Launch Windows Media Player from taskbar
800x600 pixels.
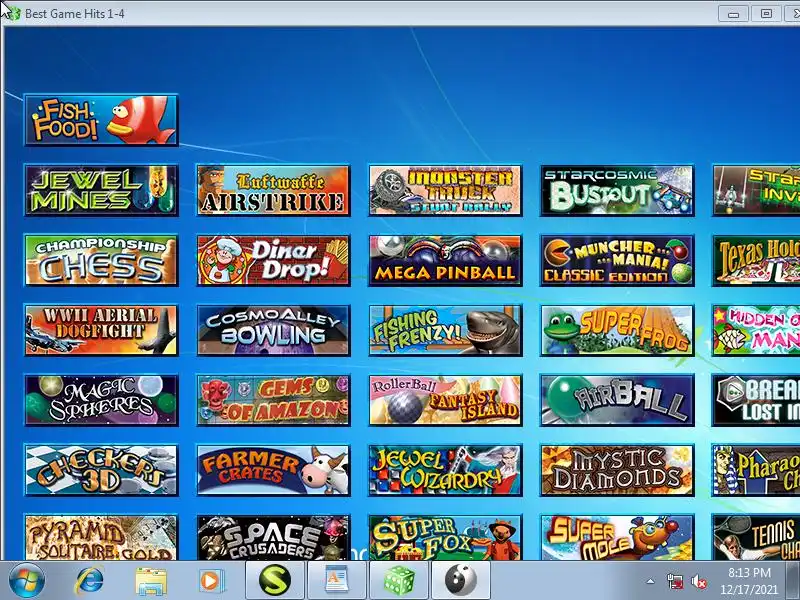(211, 581)
